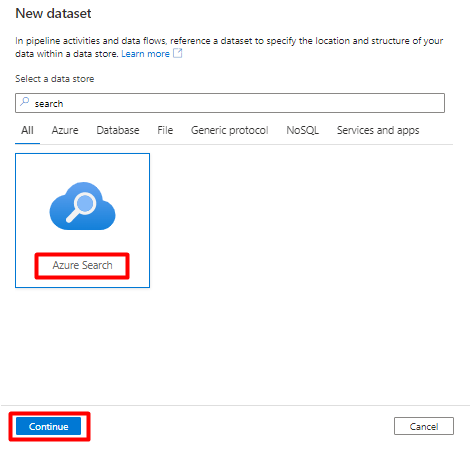Switch to the Database tab
This screenshot has width=470, height=459.
118,130
